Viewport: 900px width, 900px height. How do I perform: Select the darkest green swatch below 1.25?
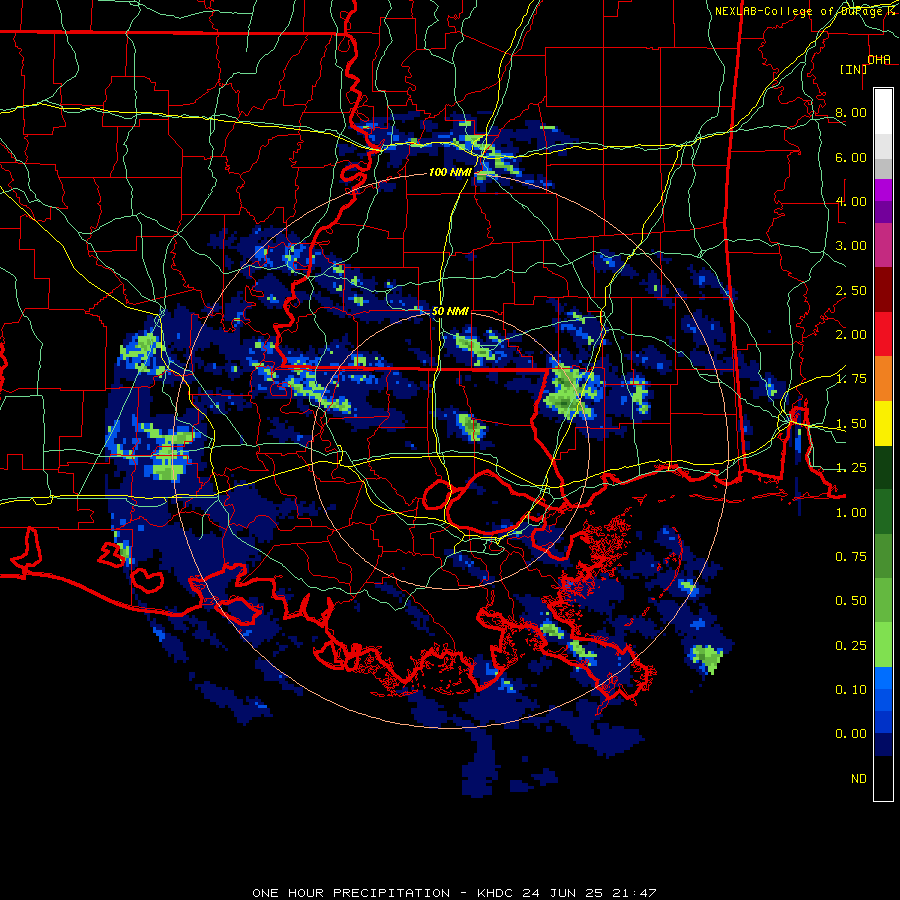pos(883,468)
